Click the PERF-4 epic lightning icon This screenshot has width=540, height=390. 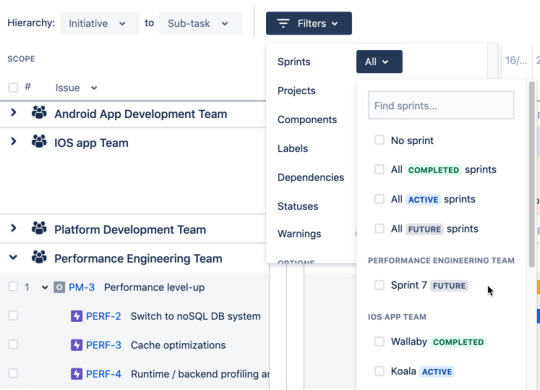pos(76,374)
